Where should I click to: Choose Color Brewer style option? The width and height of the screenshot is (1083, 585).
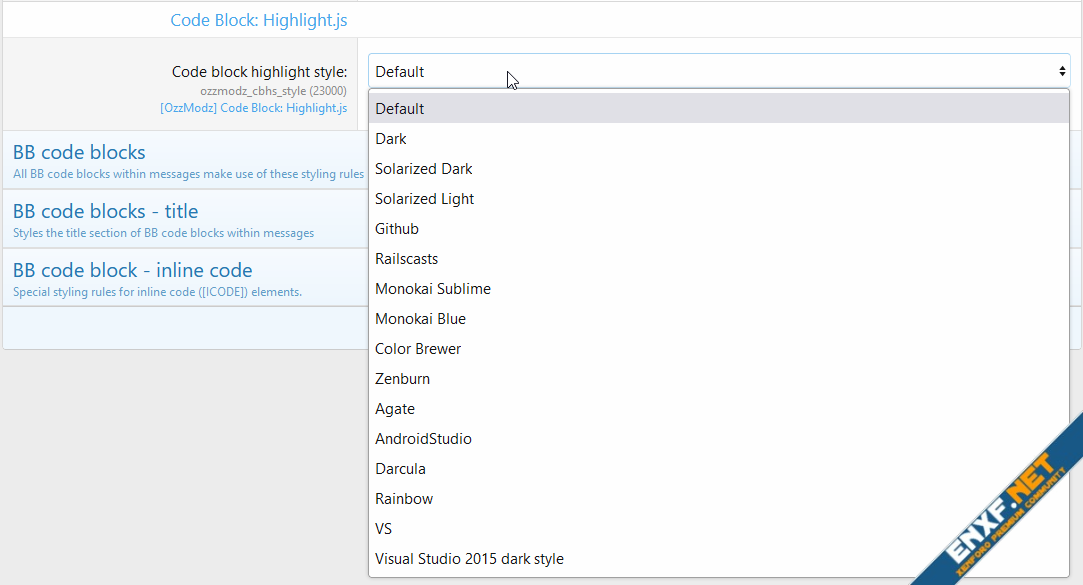418,349
